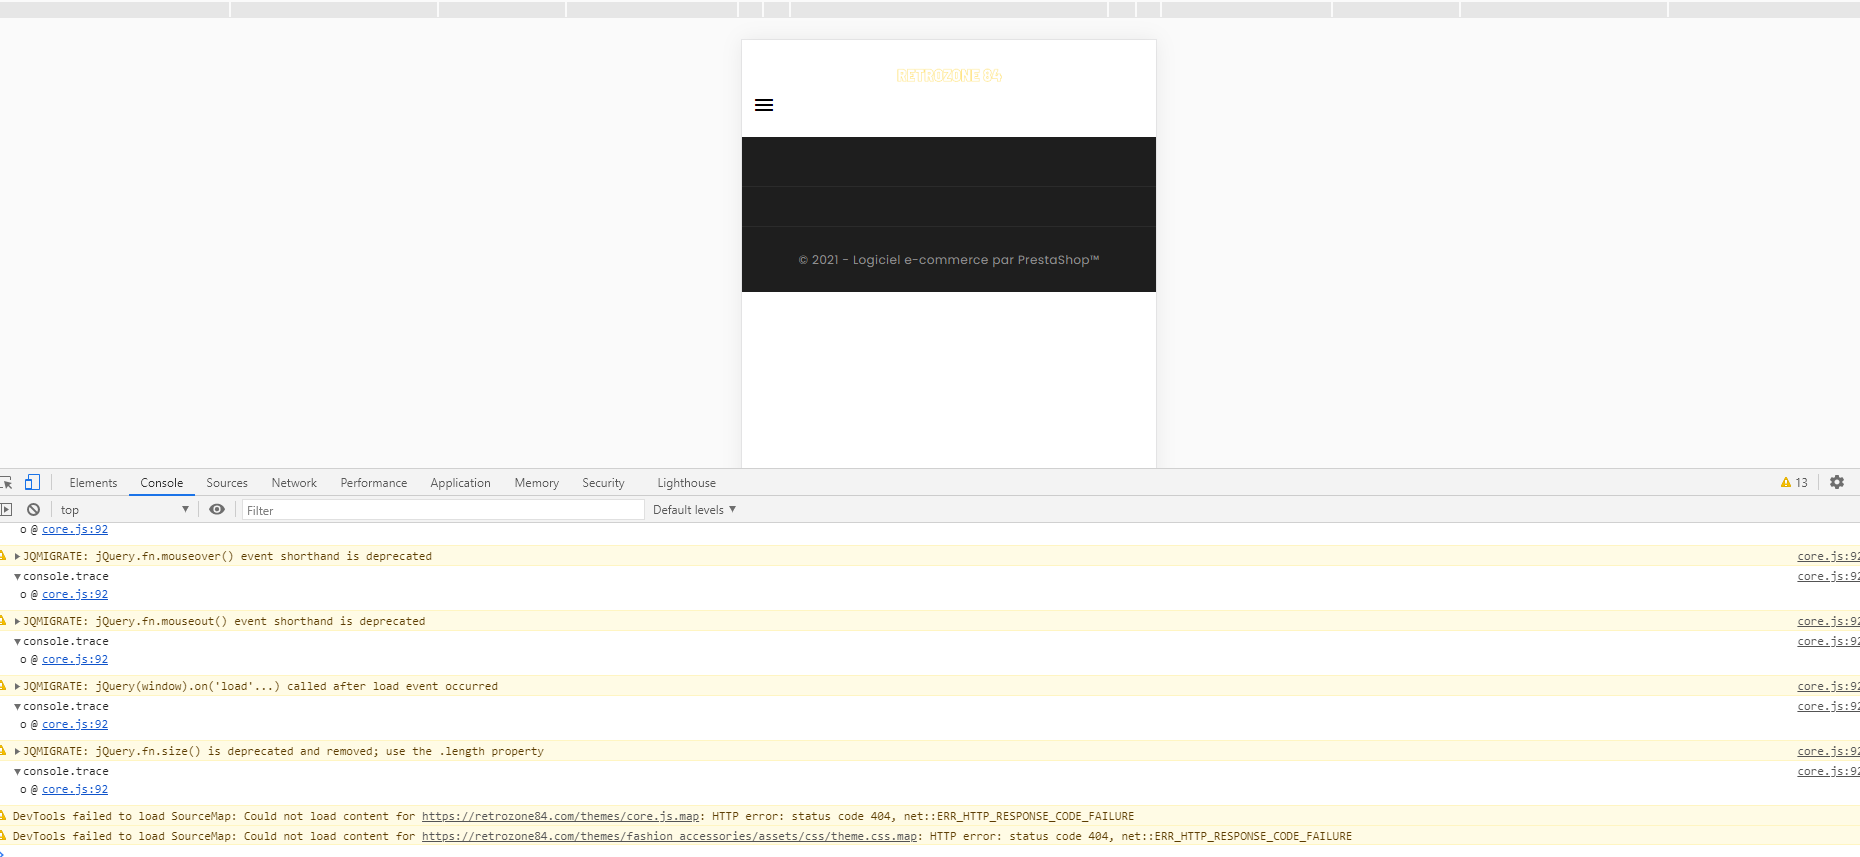Image resolution: width=1860 pixels, height=857 pixels.
Task: Open core.js:92 stack frame under mouseover trace
Action: [x=75, y=594]
